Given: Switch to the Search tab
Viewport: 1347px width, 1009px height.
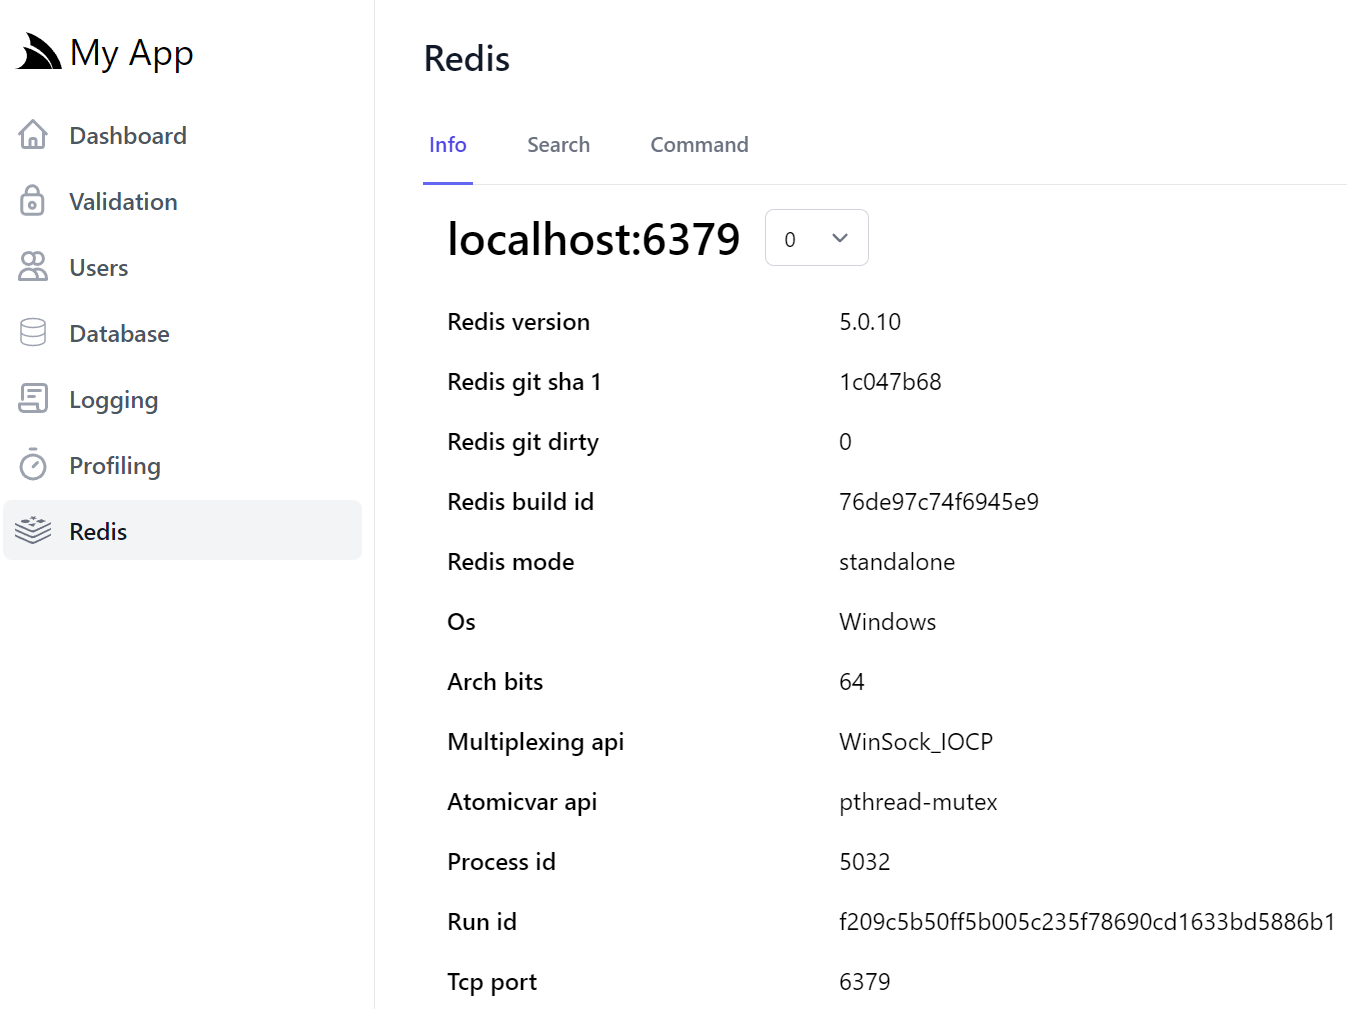Looking at the screenshot, I should tap(558, 145).
